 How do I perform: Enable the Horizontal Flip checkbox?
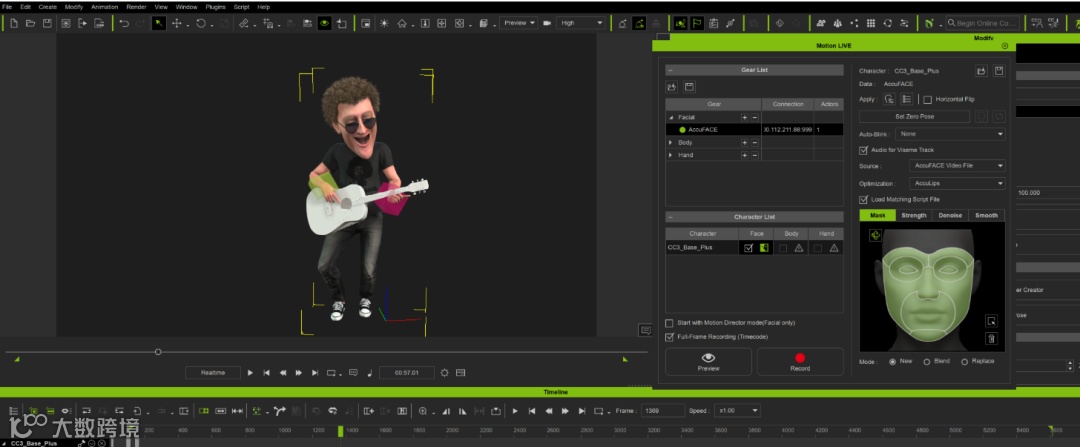pyautogui.click(x=928, y=100)
